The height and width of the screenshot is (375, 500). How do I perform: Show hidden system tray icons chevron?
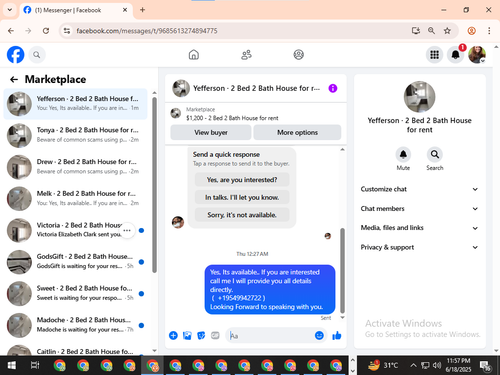pos(413,365)
